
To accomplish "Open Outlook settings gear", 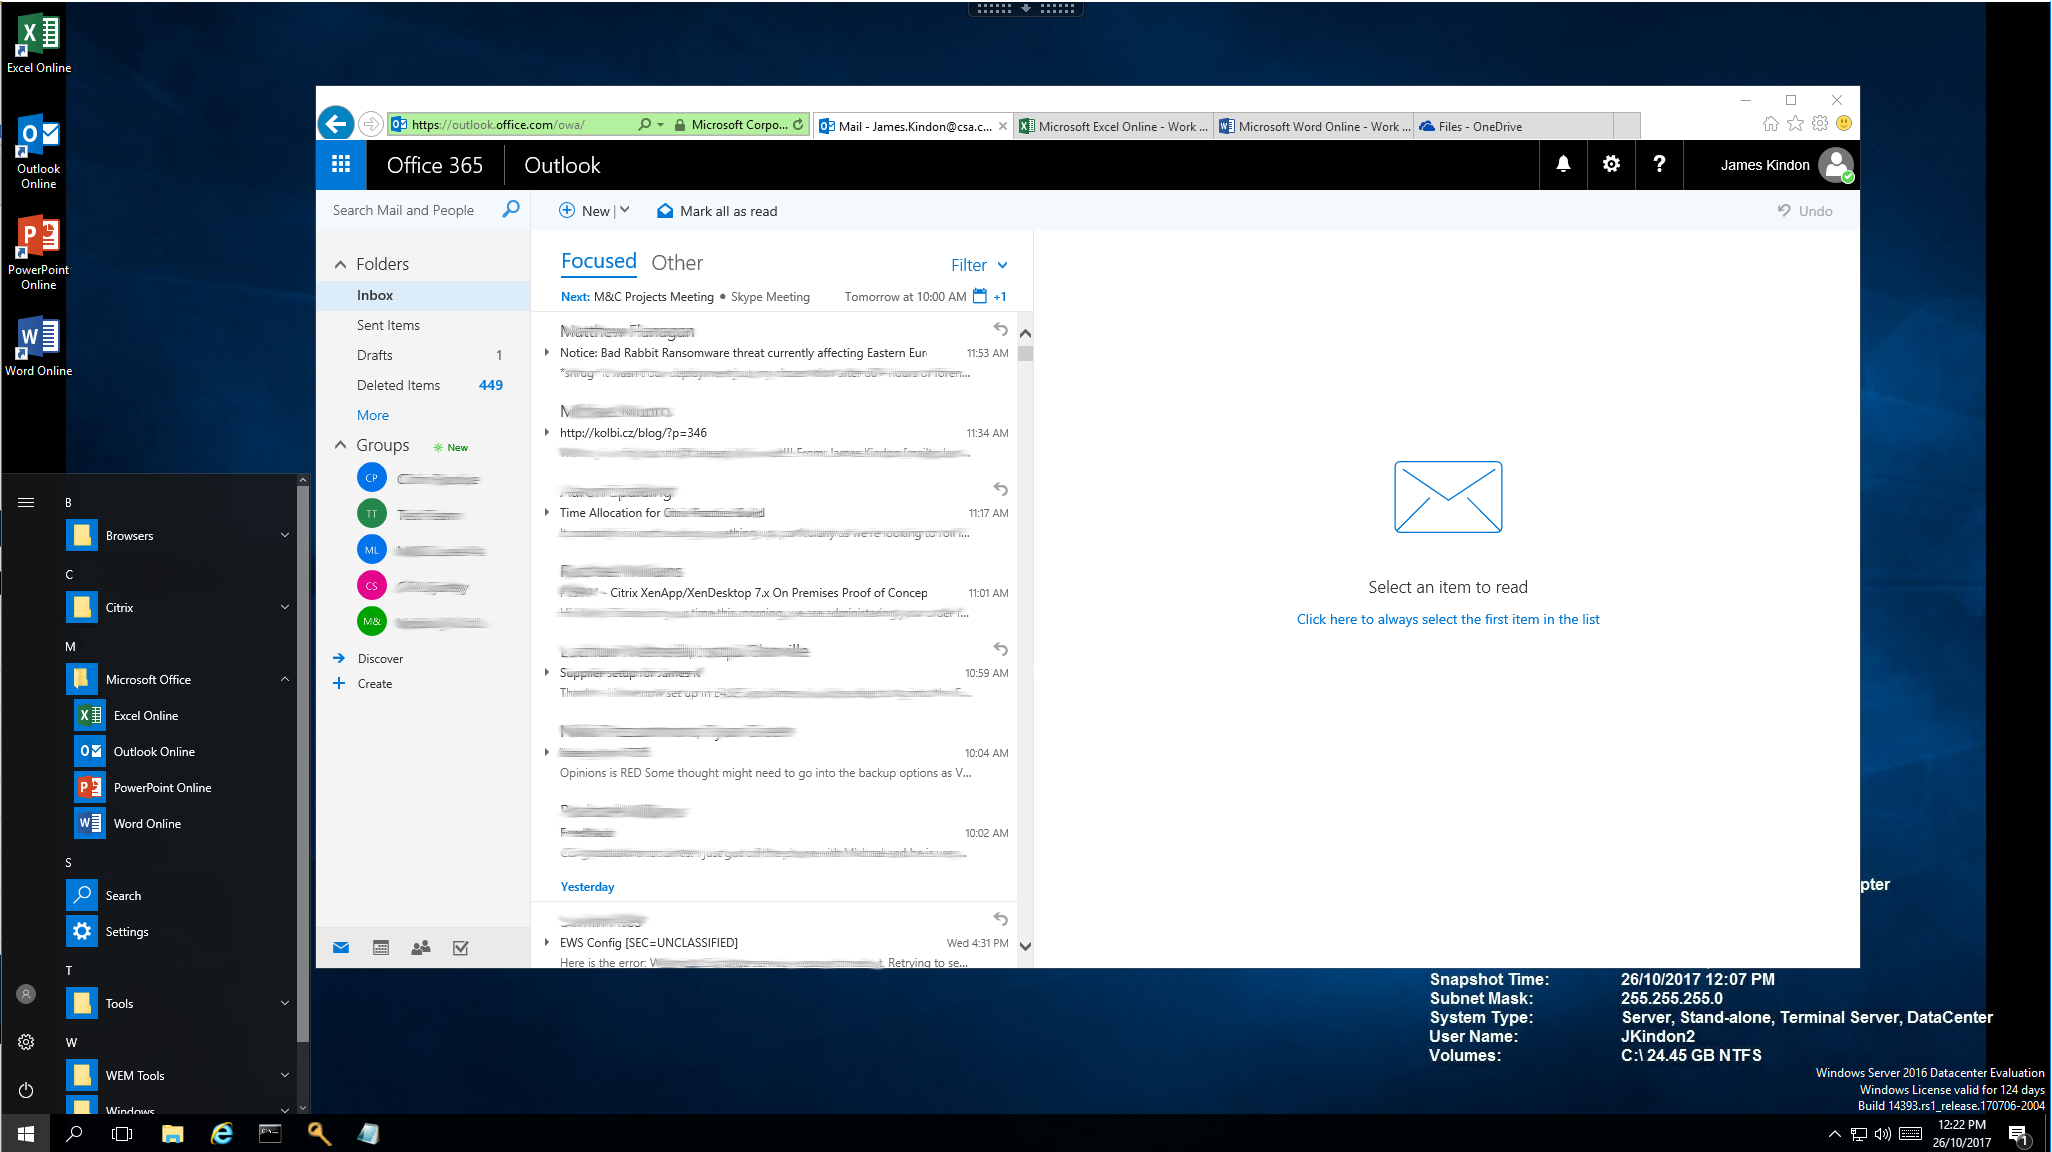I will [x=1611, y=165].
